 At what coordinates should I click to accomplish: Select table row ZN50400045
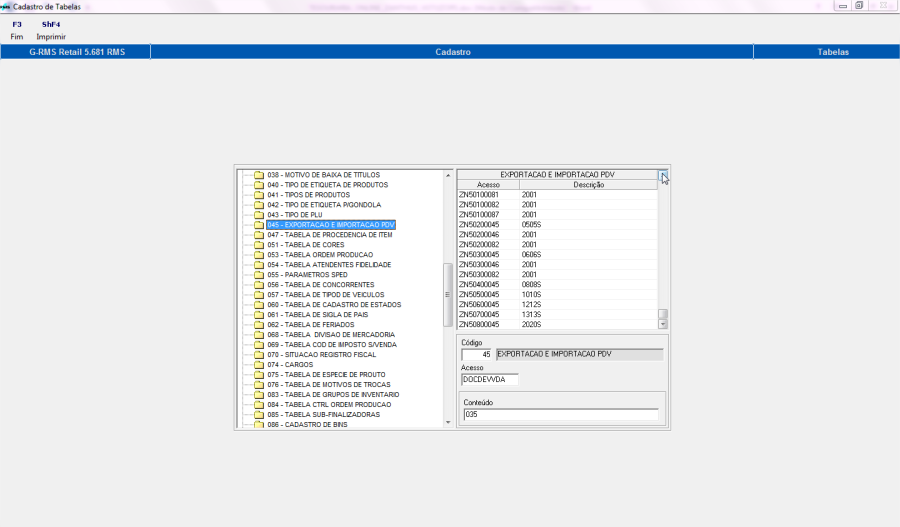(x=557, y=285)
